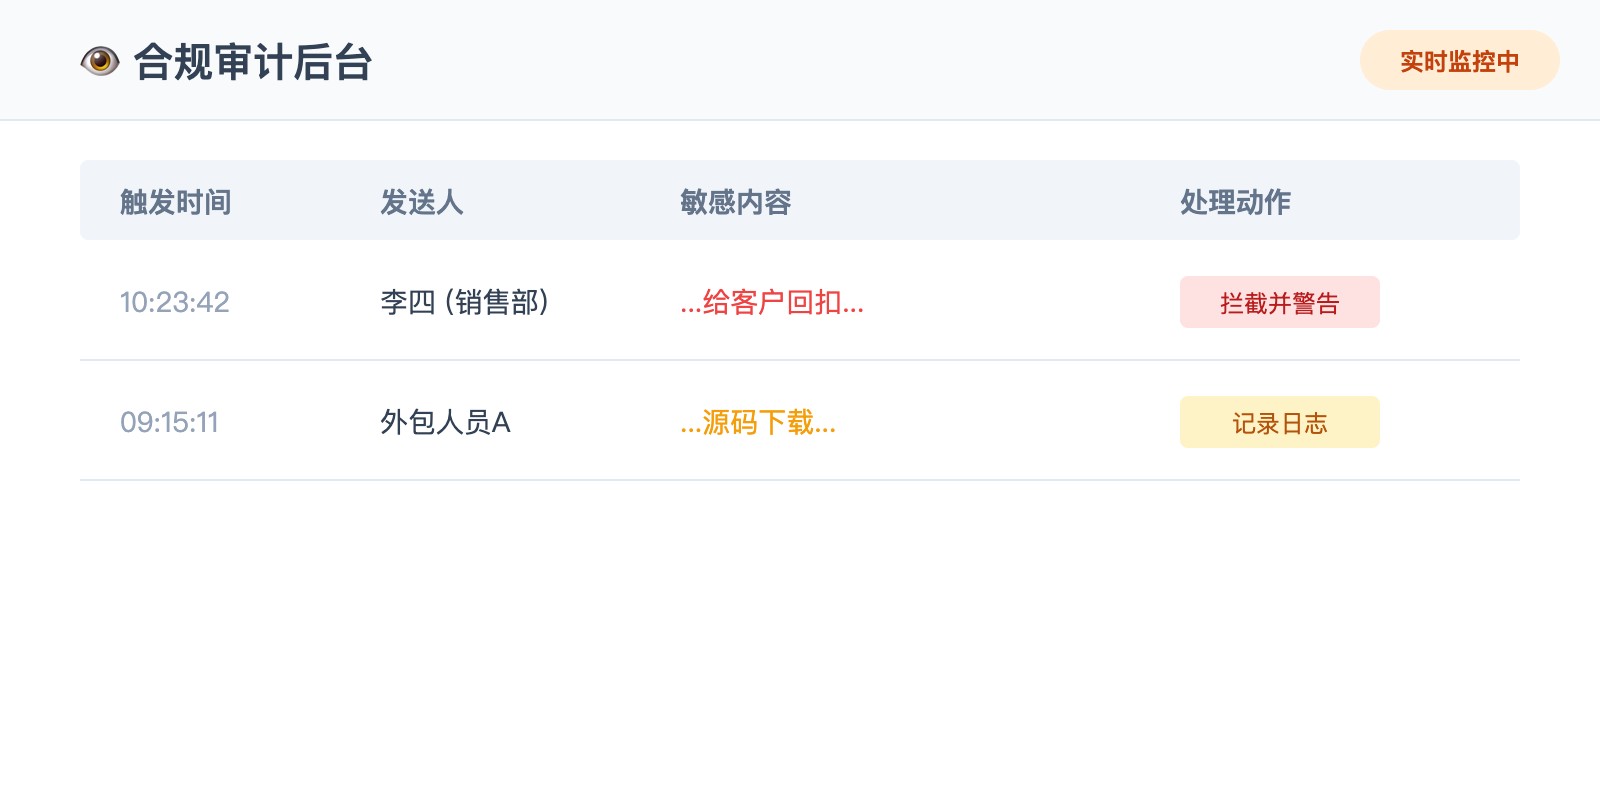Image resolution: width=1600 pixels, height=800 pixels.
Task: Click the divider line below the 李四 row
Action: pyautogui.click(x=800, y=360)
